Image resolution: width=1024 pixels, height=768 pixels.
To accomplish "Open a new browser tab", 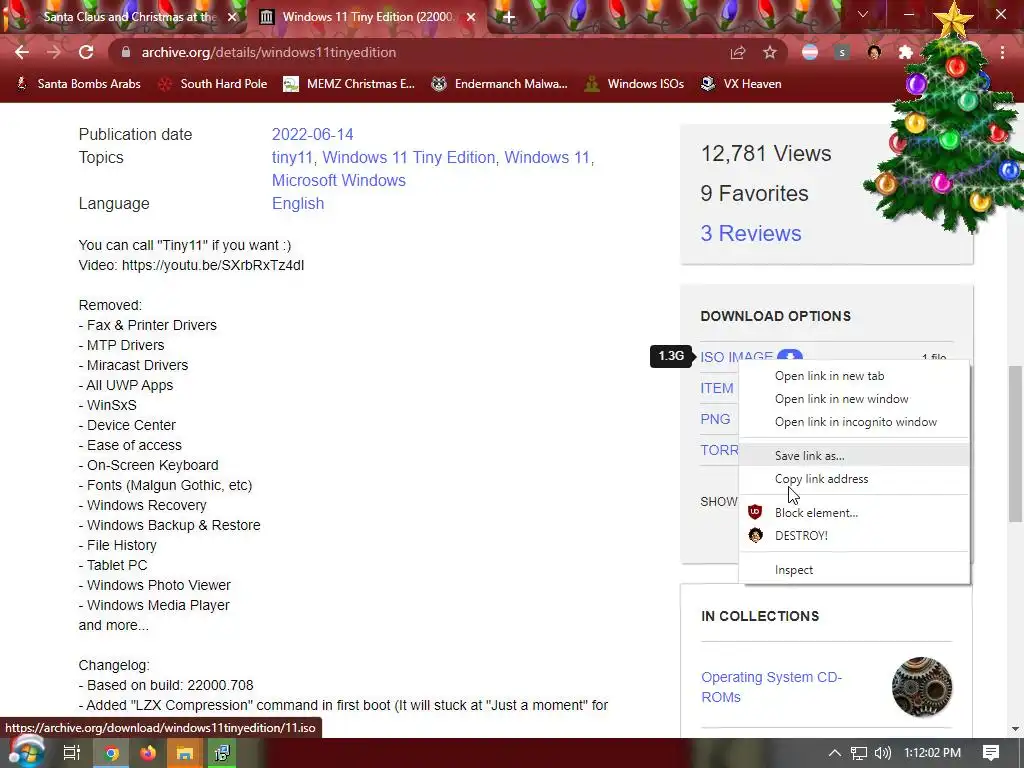I will pyautogui.click(x=509, y=17).
